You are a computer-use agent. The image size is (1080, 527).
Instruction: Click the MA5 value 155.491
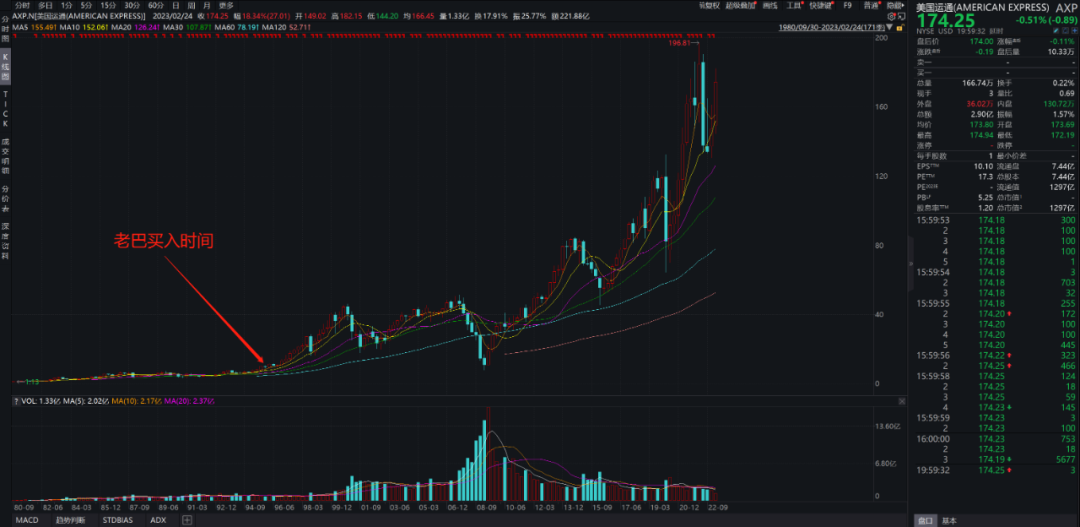(x=44, y=28)
